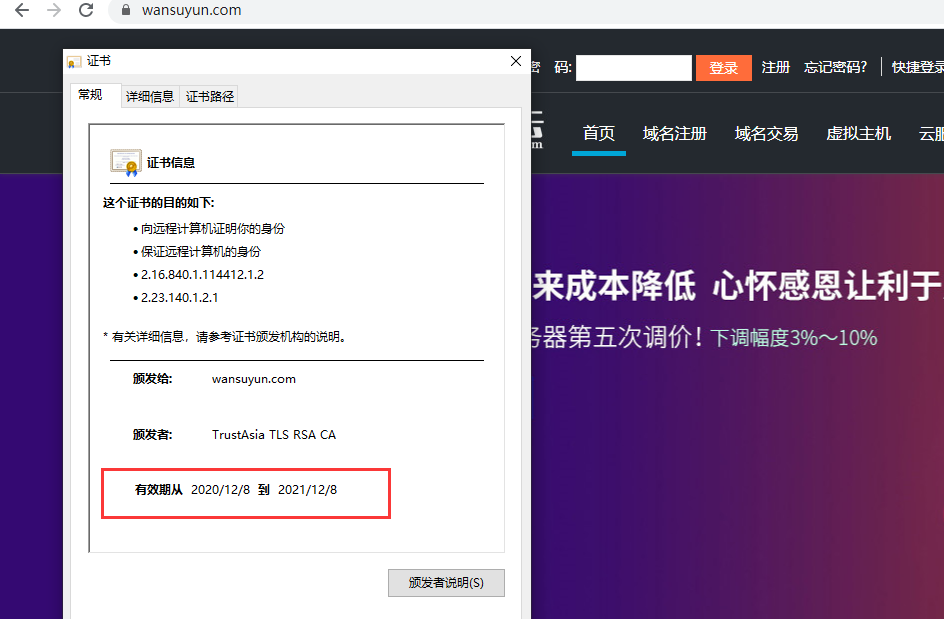Click the issuer TrustAsia TLS RSA CA
The image size is (944, 619).
click(274, 435)
